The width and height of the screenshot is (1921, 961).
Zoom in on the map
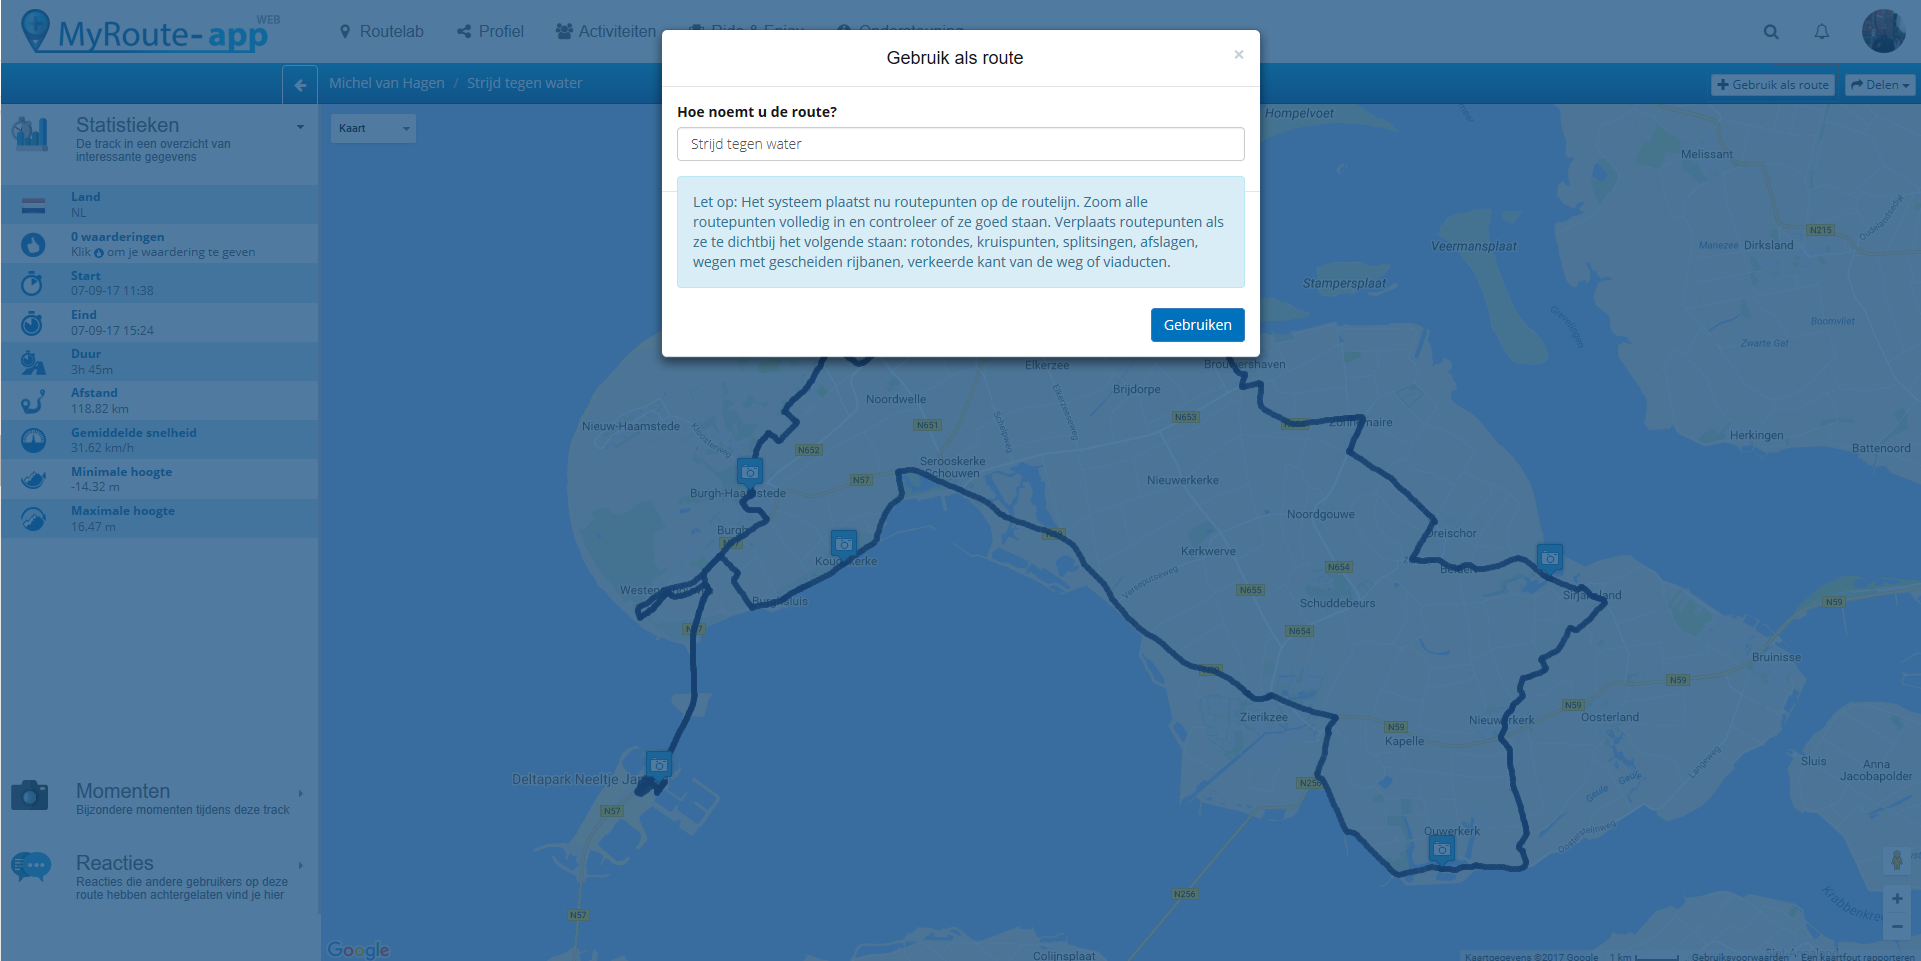point(1897,899)
